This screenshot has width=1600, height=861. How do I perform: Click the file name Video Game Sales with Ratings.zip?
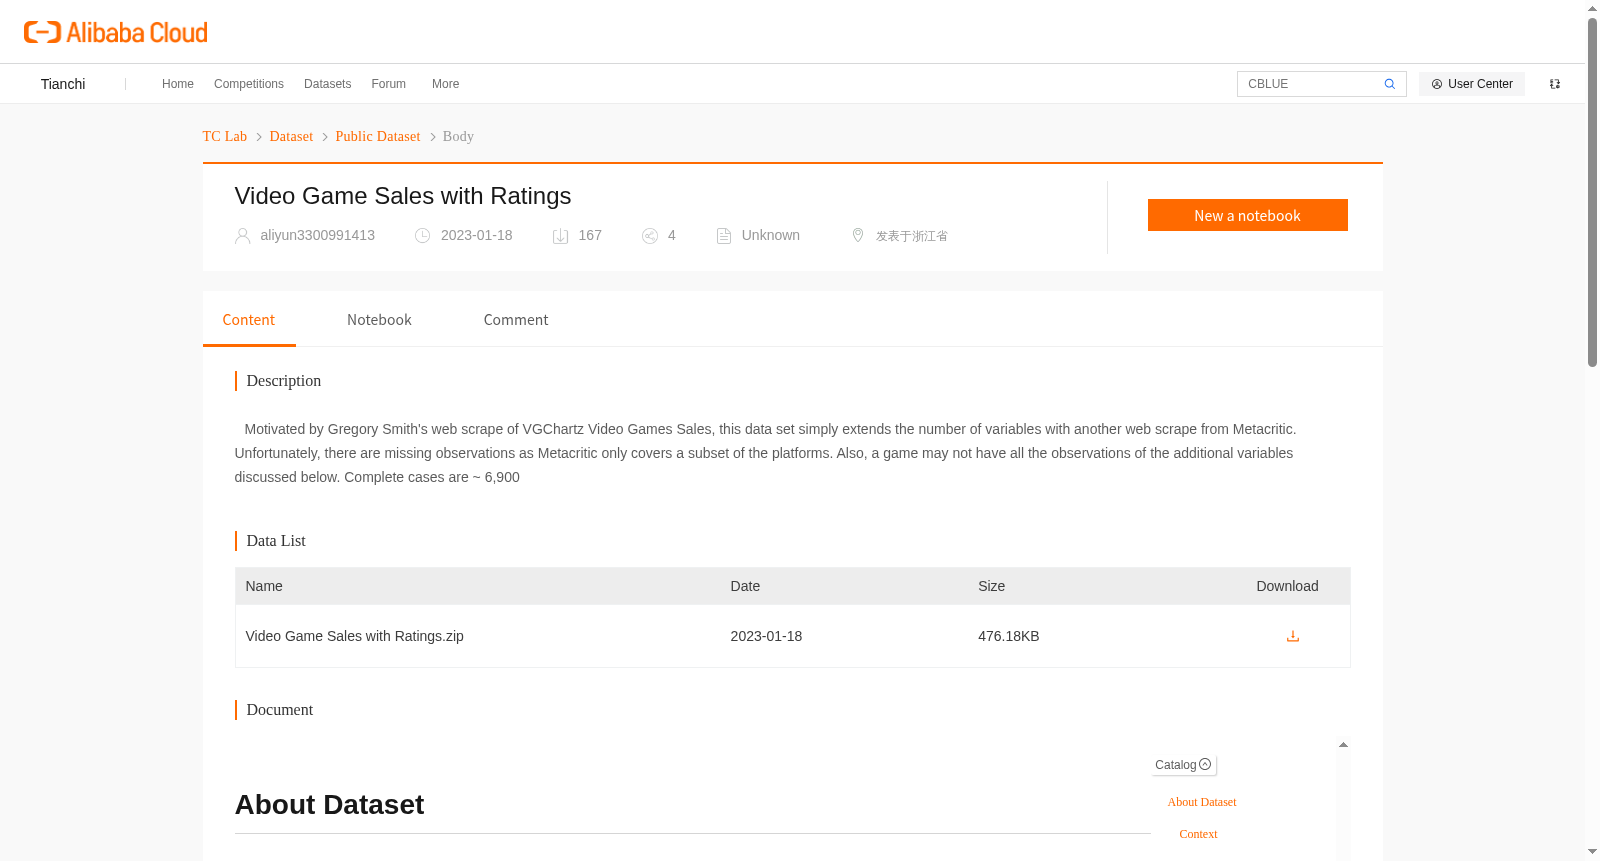tap(355, 636)
